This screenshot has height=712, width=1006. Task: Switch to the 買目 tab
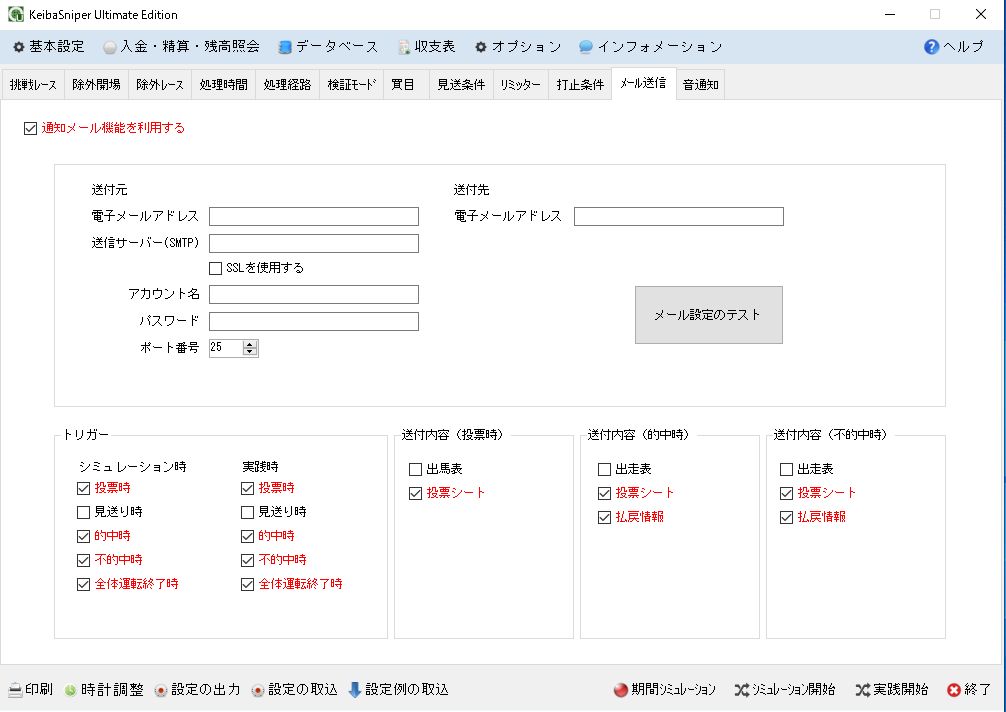(406, 85)
